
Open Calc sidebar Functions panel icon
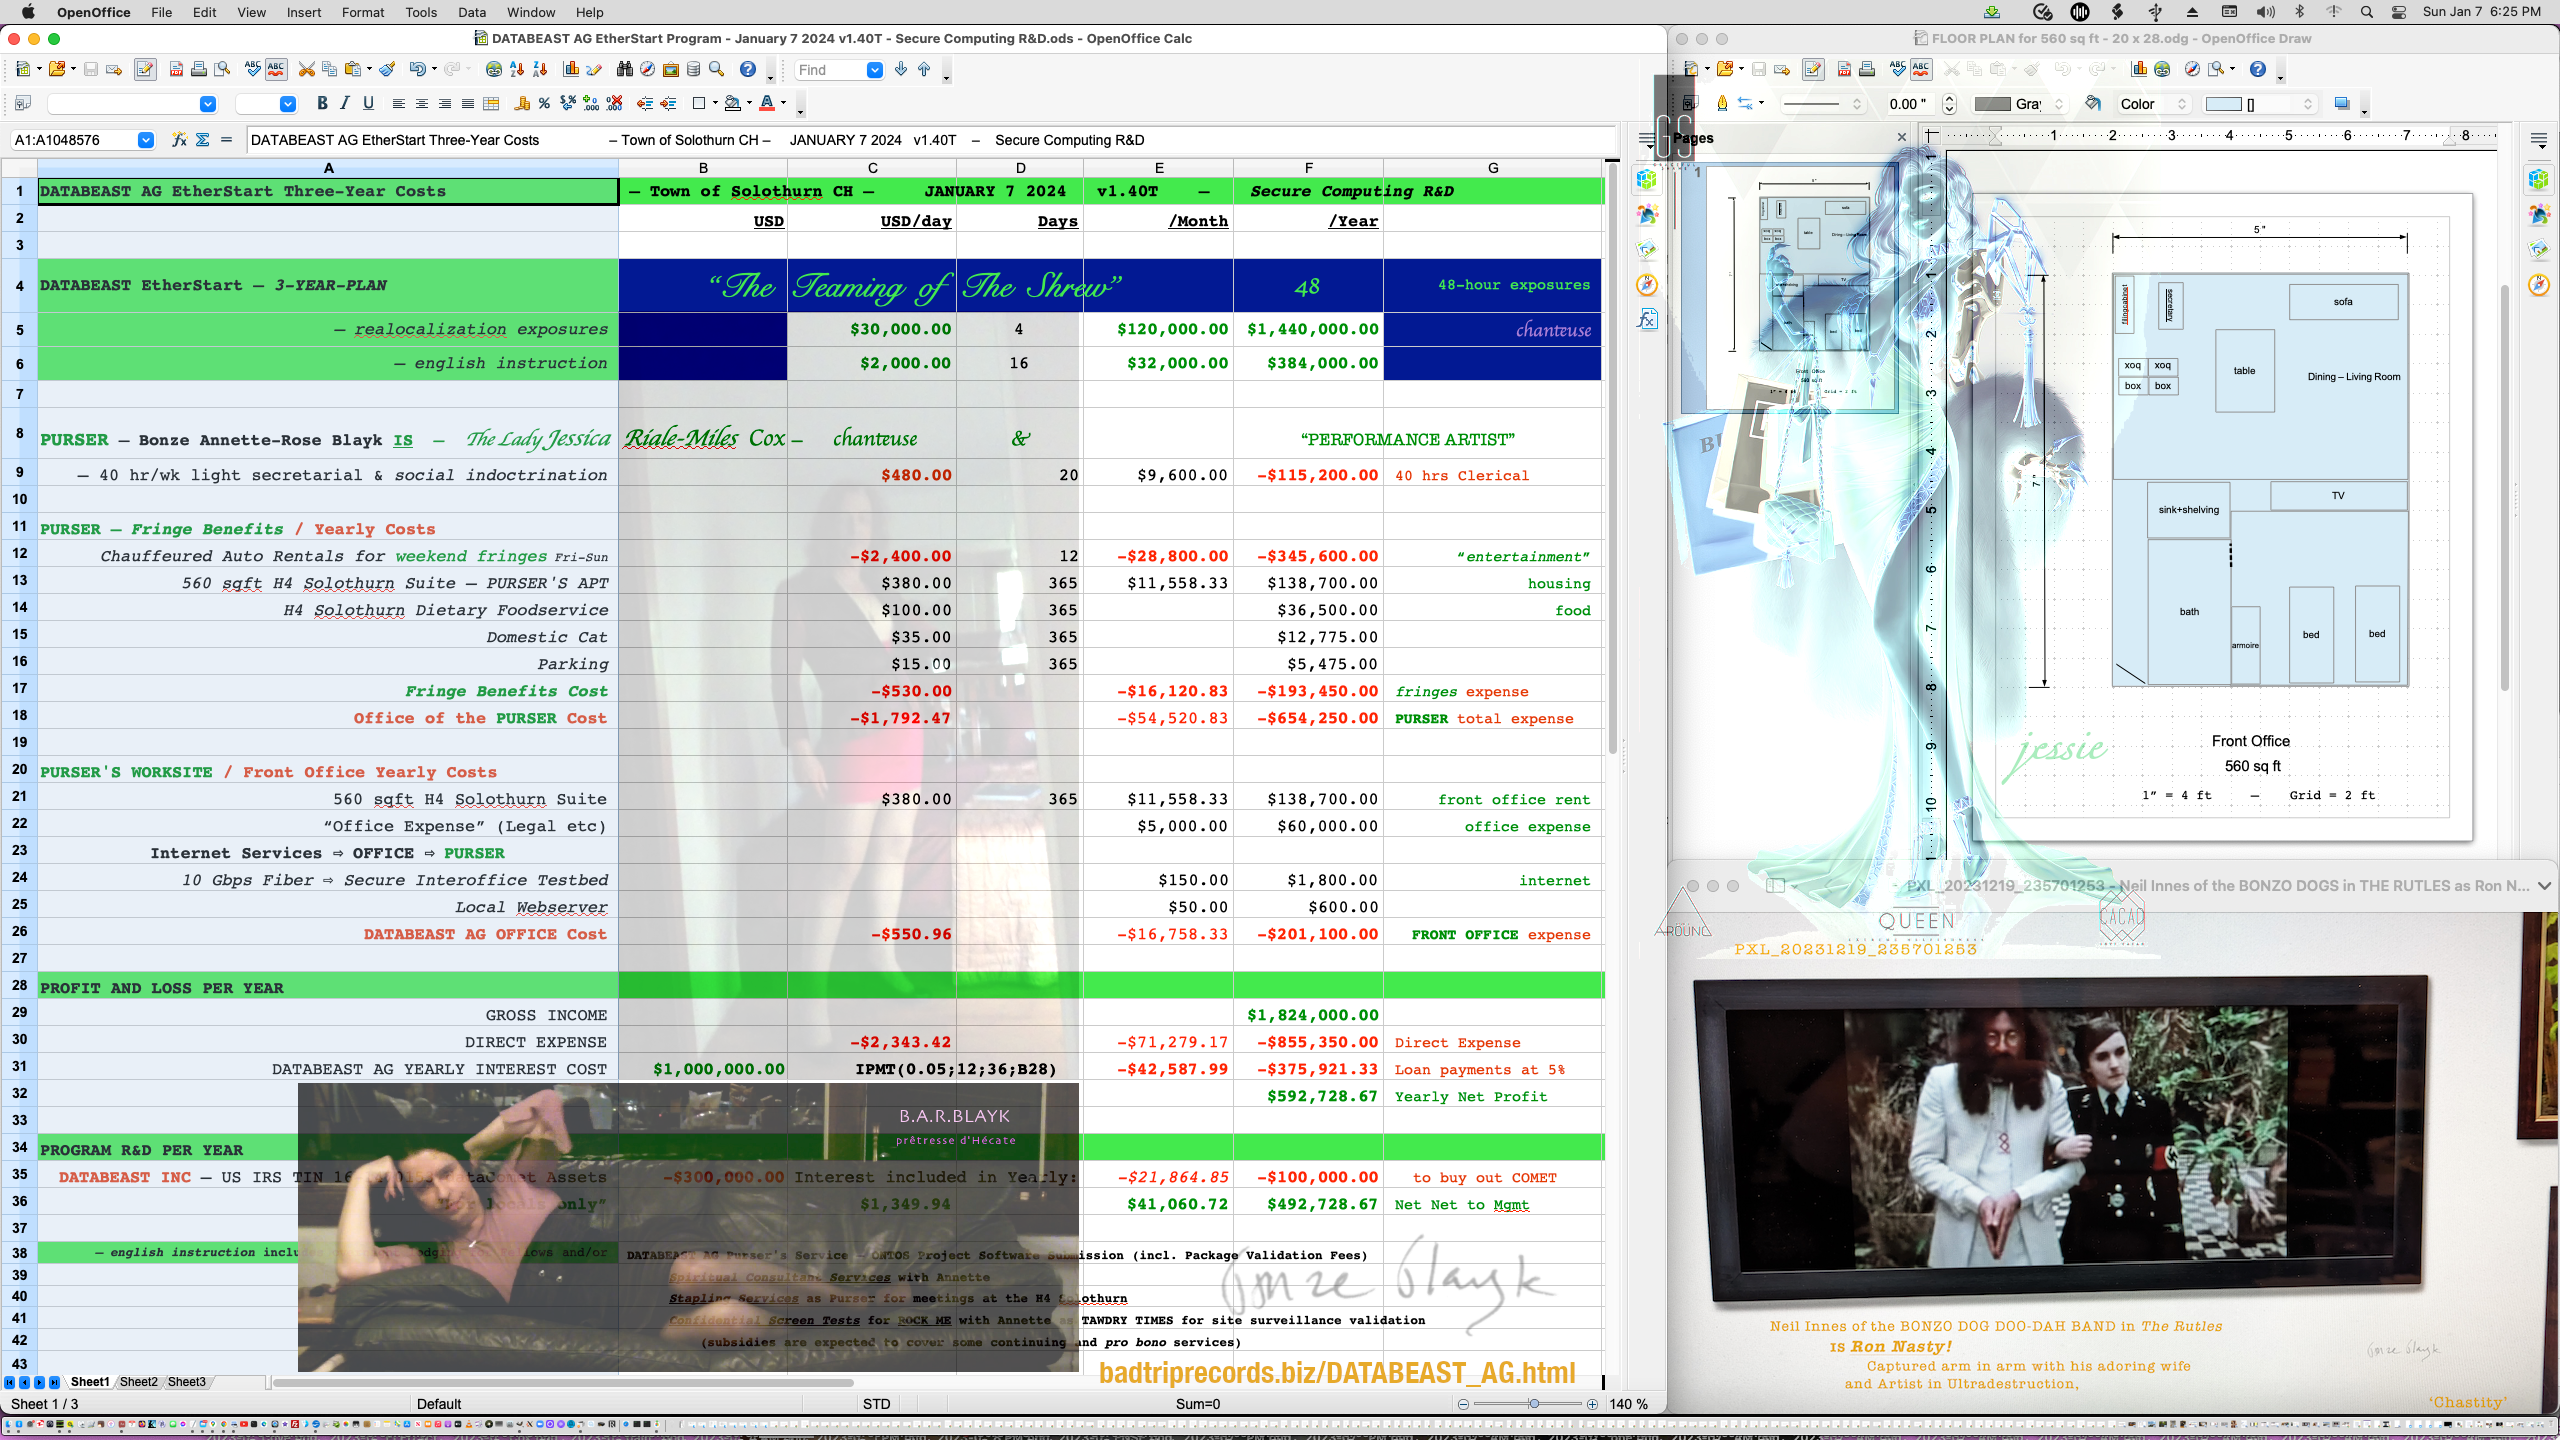click(1647, 320)
